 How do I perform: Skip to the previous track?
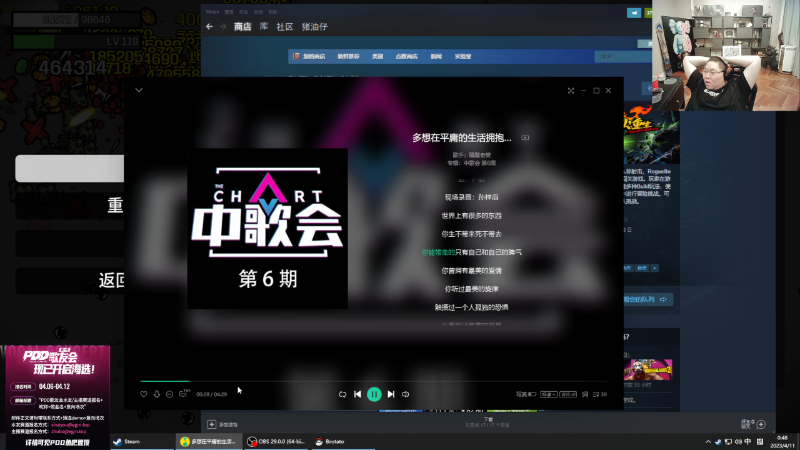click(358, 394)
